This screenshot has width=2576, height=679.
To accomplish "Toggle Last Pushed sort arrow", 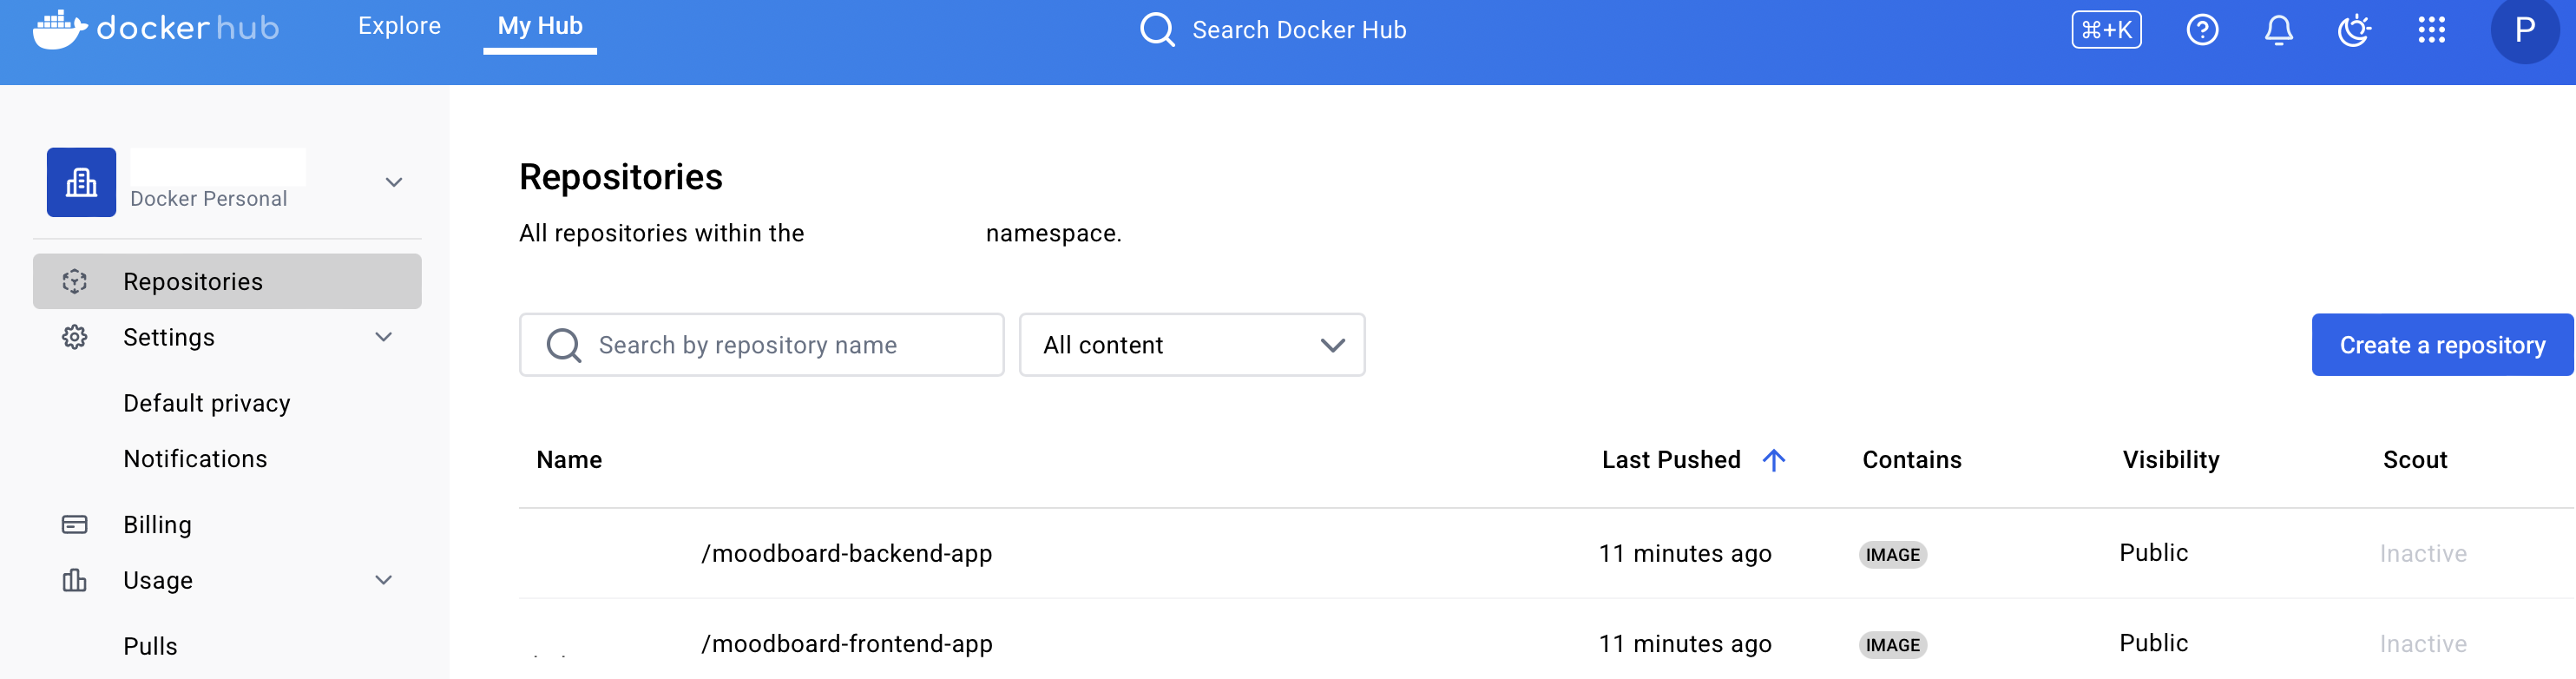I will pyautogui.click(x=1773, y=460).
